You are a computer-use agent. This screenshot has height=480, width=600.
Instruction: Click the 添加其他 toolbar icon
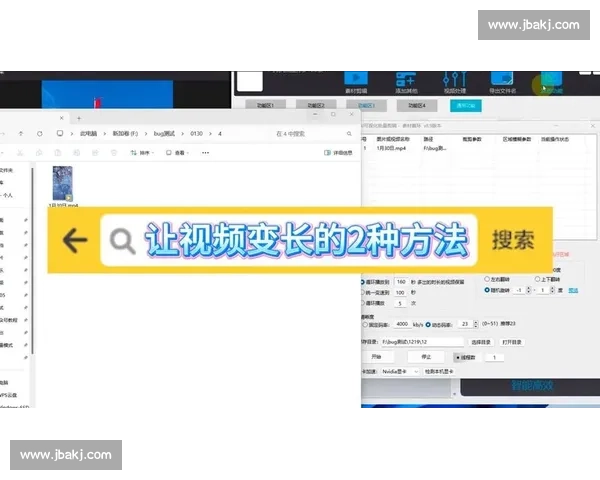click(x=405, y=80)
